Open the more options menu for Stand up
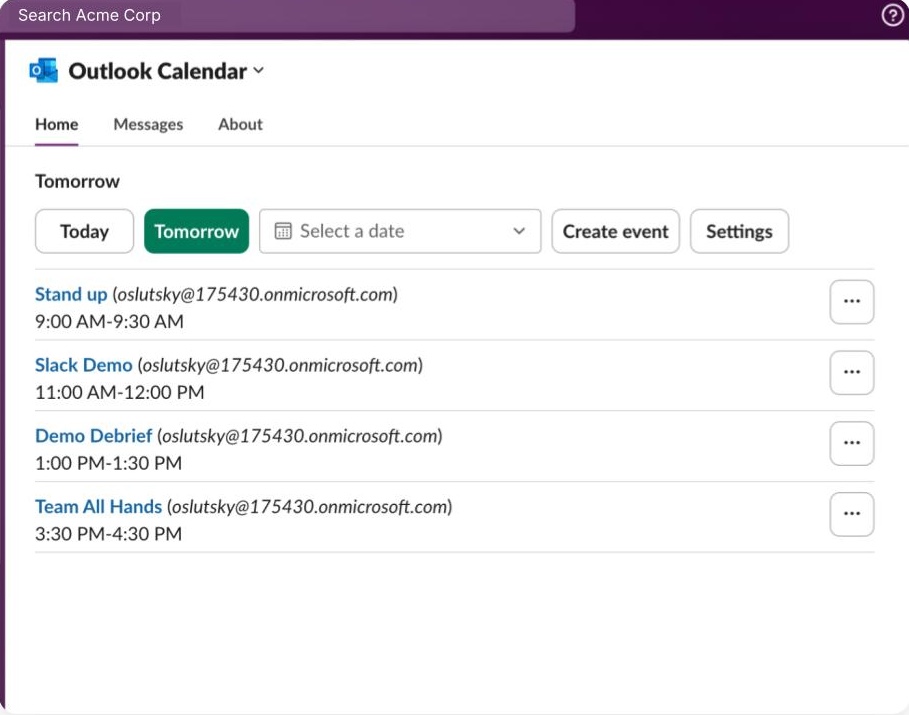 [x=852, y=302]
